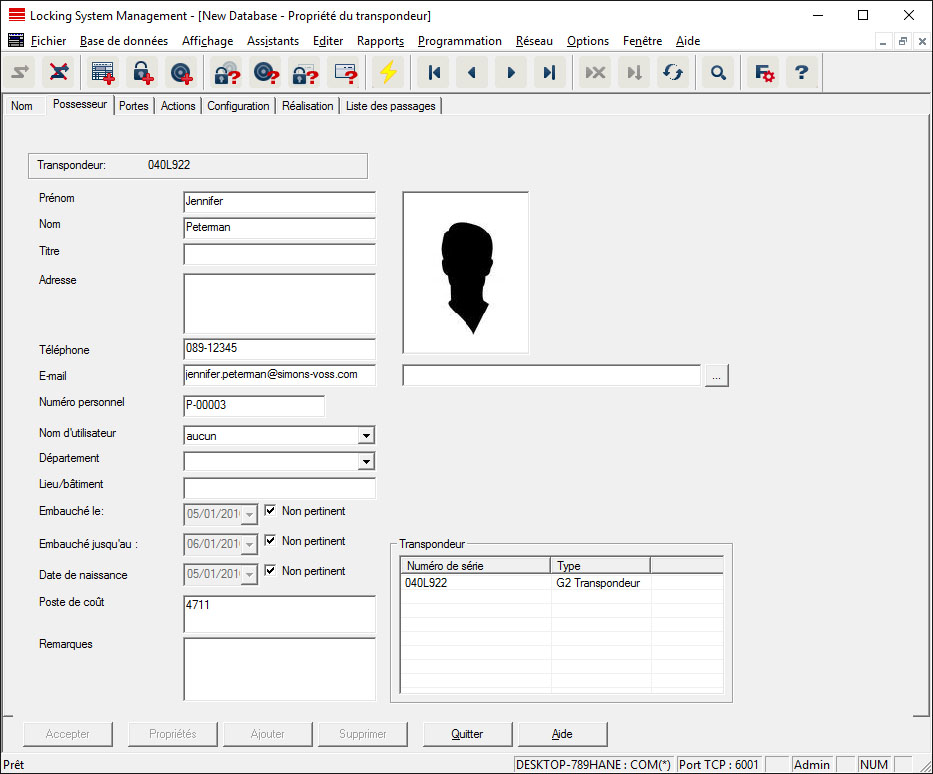Click the yellow lightning bolt programming icon

[387, 73]
